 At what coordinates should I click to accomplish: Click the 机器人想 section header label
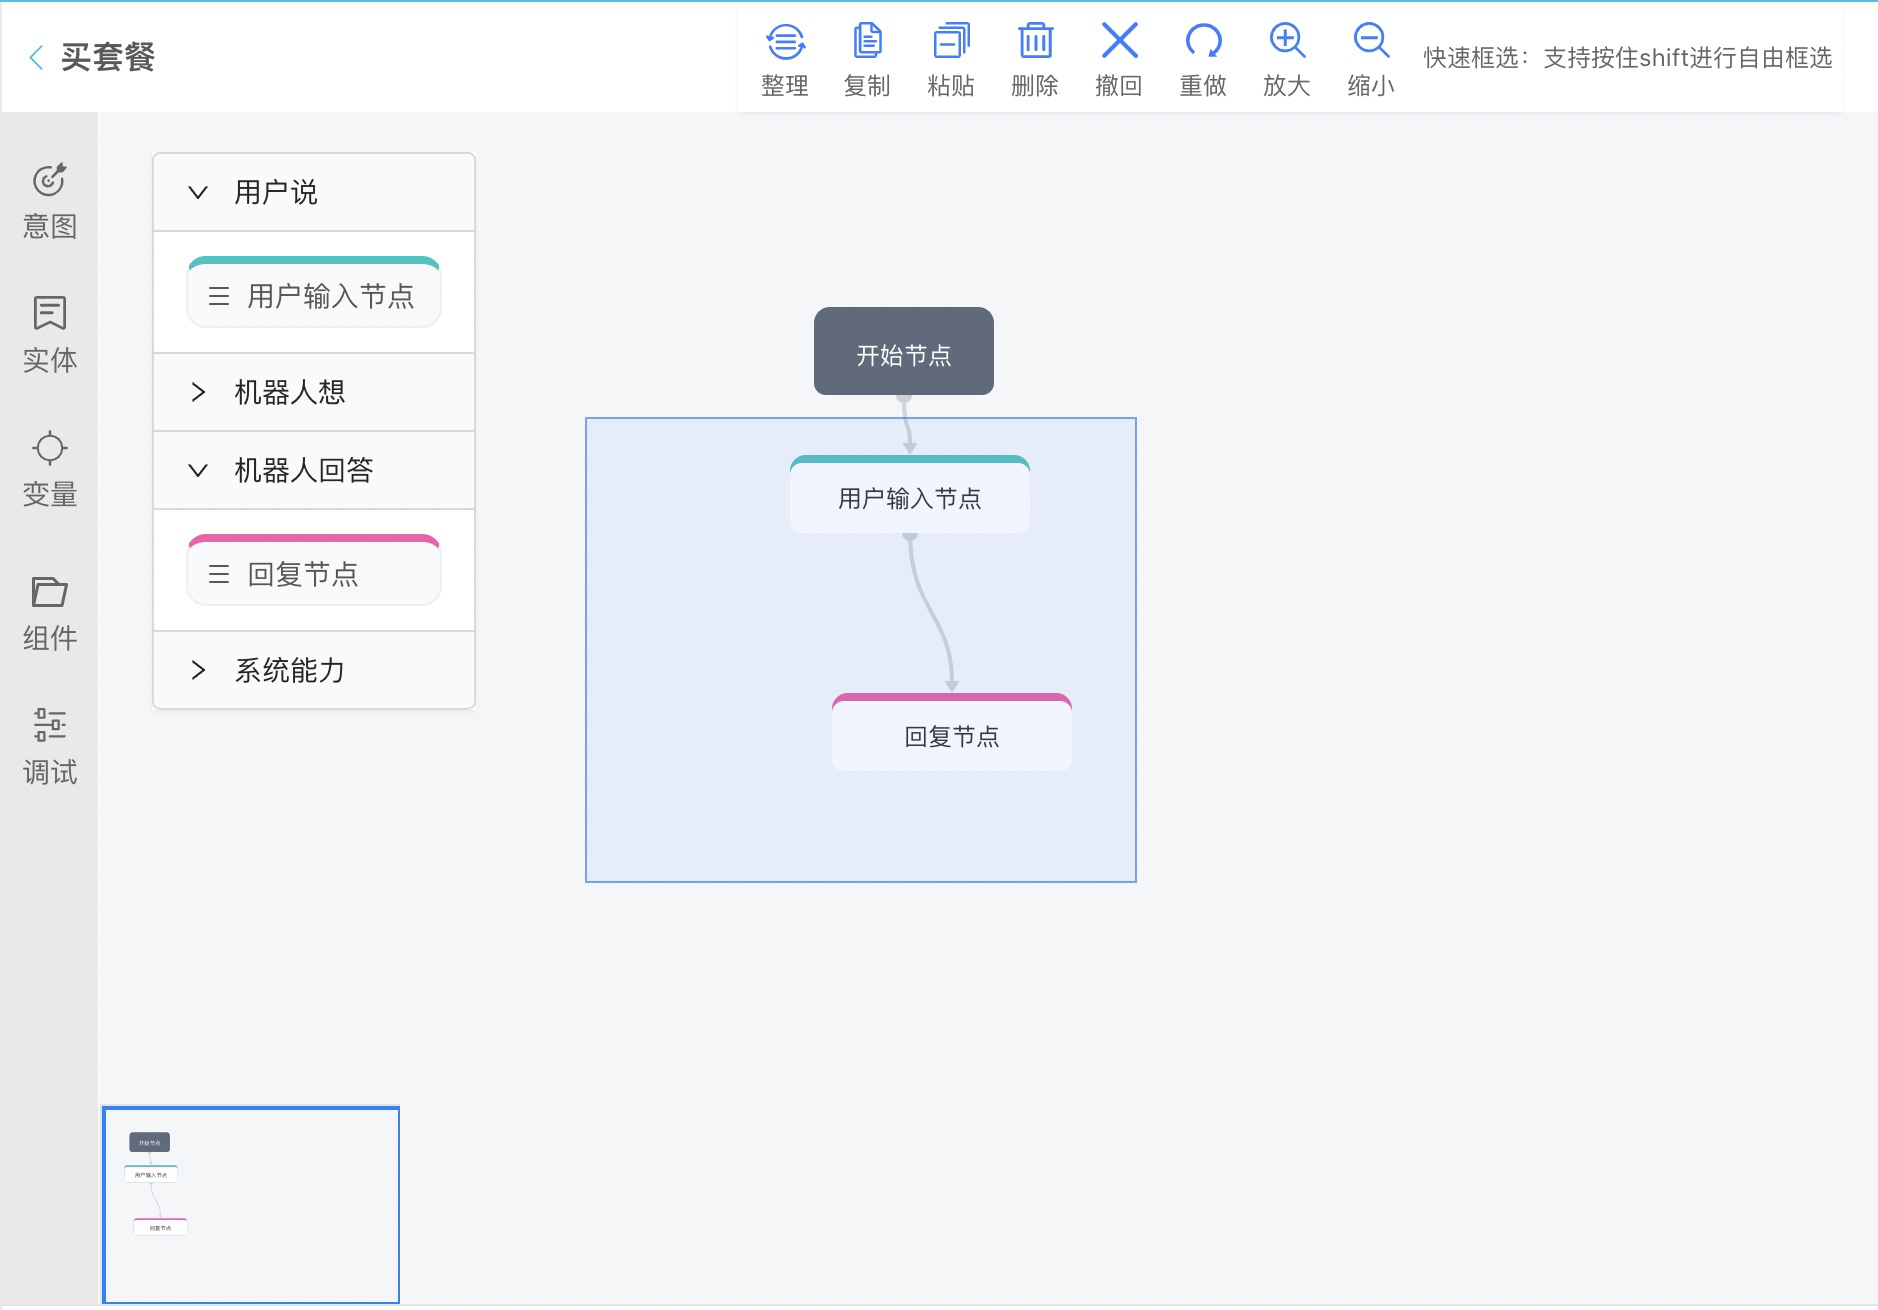tap(290, 392)
